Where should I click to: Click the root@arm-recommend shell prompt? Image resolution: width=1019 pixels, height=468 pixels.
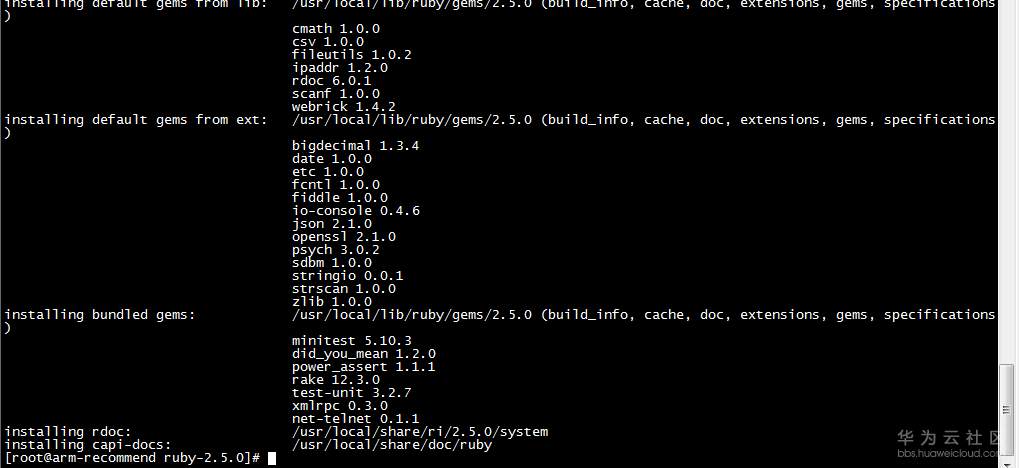[x=132, y=458]
